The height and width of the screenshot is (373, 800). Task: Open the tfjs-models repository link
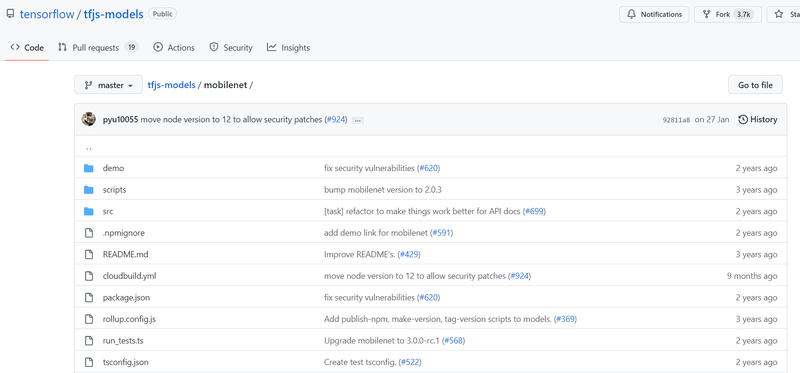(113, 14)
